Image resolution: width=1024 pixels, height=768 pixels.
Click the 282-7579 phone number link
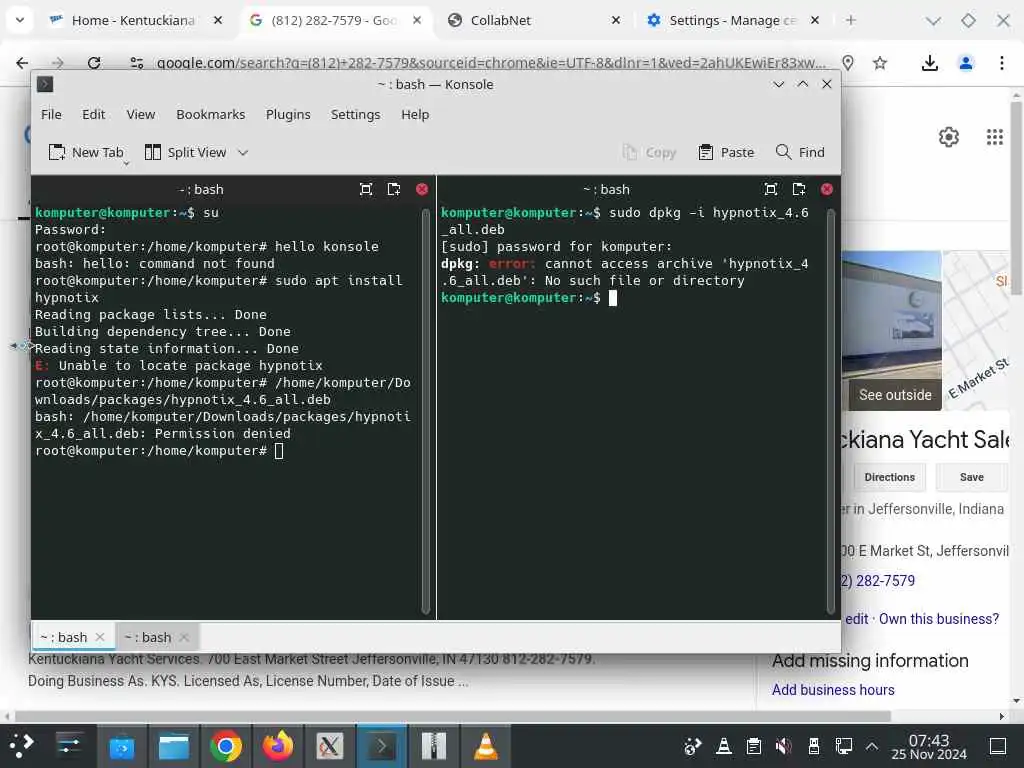[x=878, y=581]
